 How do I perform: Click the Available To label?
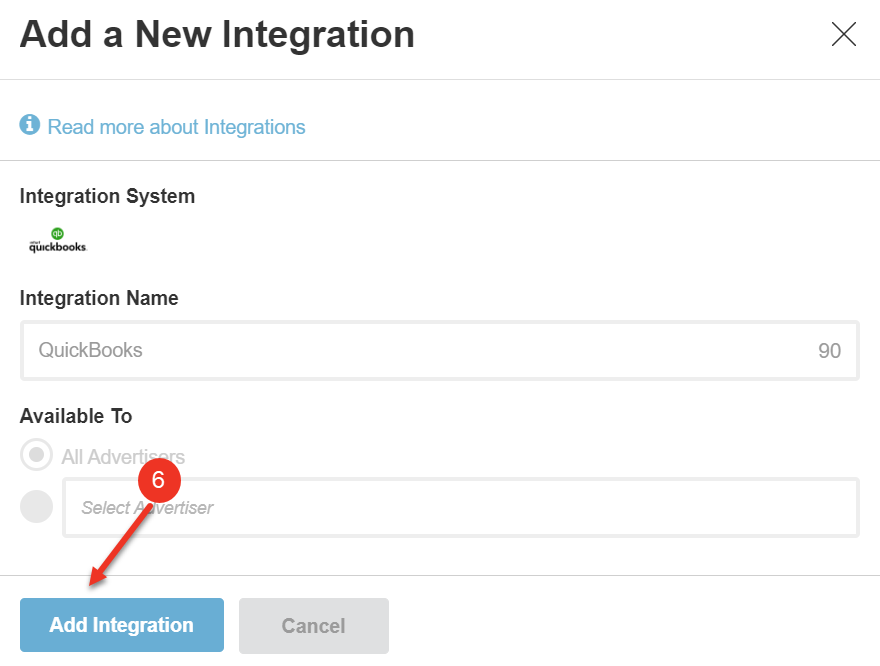point(76,416)
